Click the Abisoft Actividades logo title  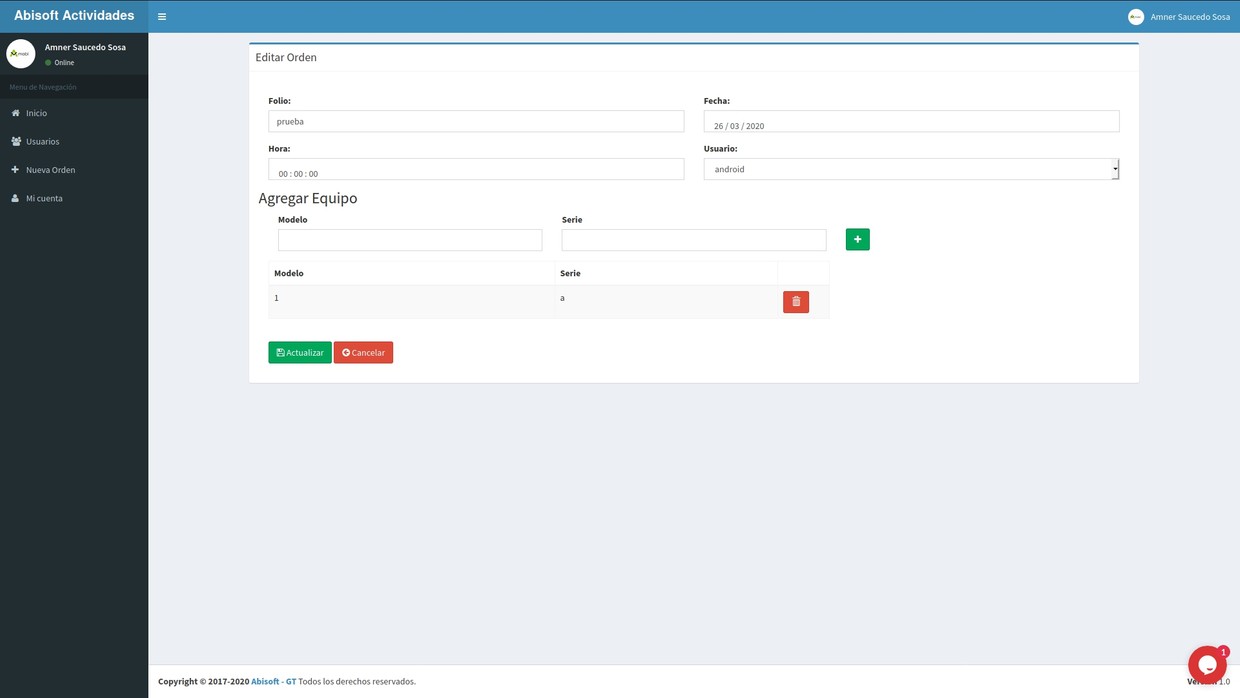tap(74, 16)
